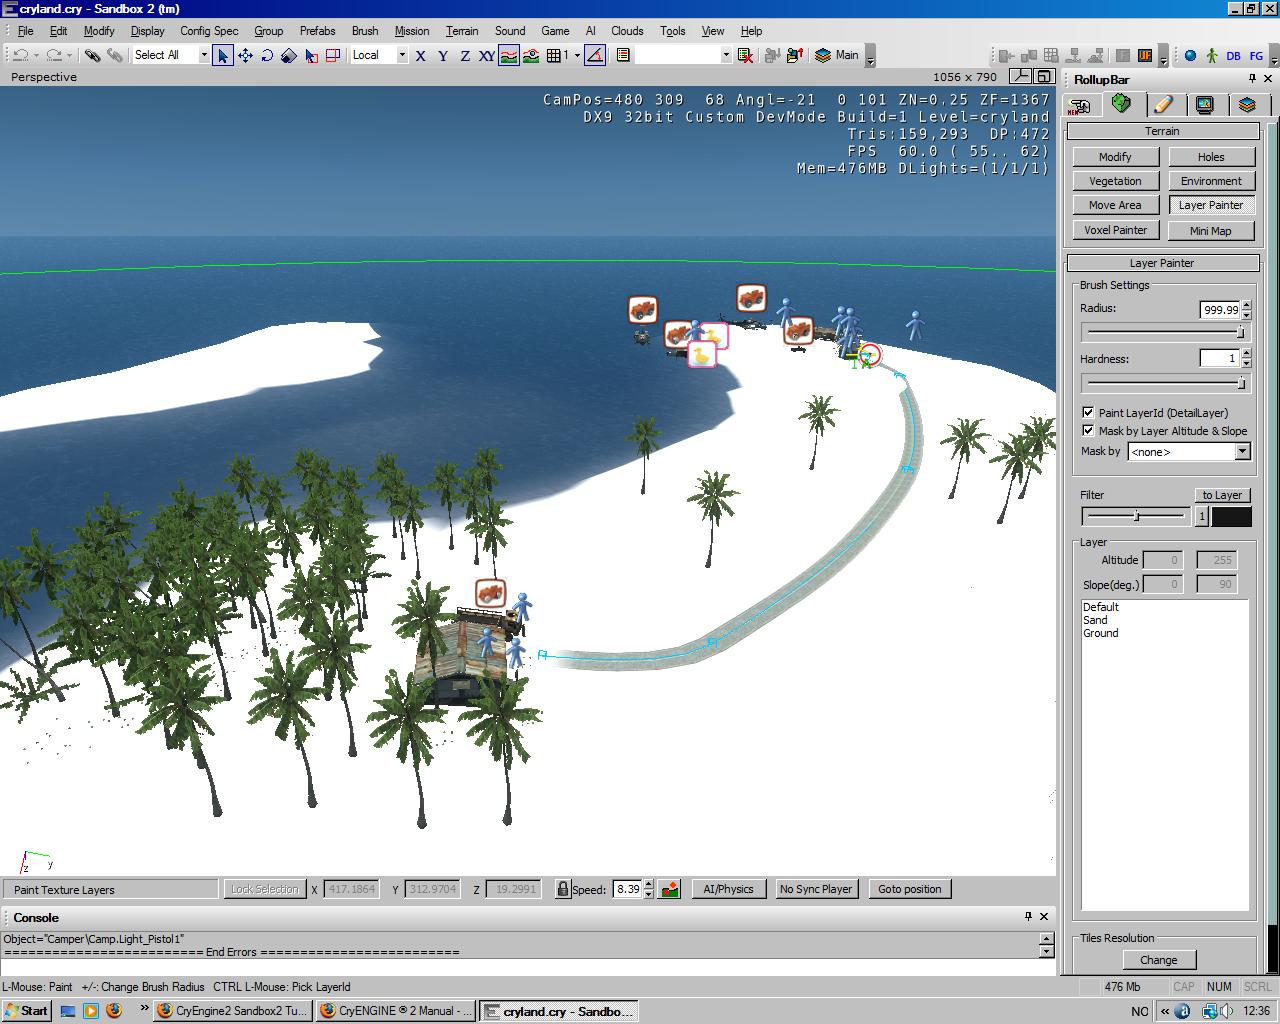The width and height of the screenshot is (1280, 1024).
Task: Toggle No Sync Player
Action: pyautogui.click(x=816, y=889)
